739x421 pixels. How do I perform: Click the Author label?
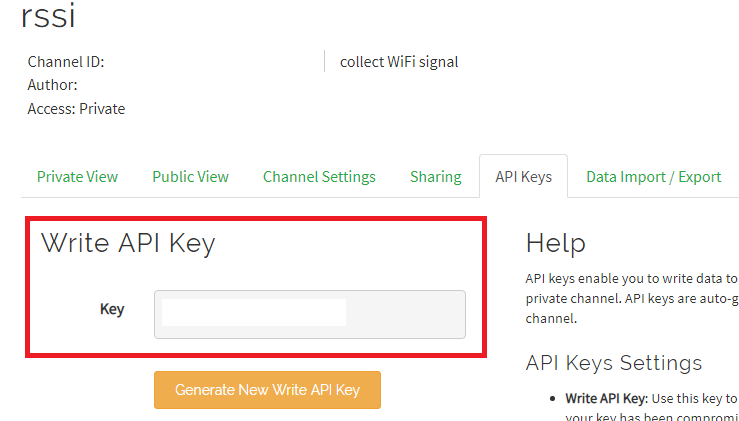[x=53, y=85]
